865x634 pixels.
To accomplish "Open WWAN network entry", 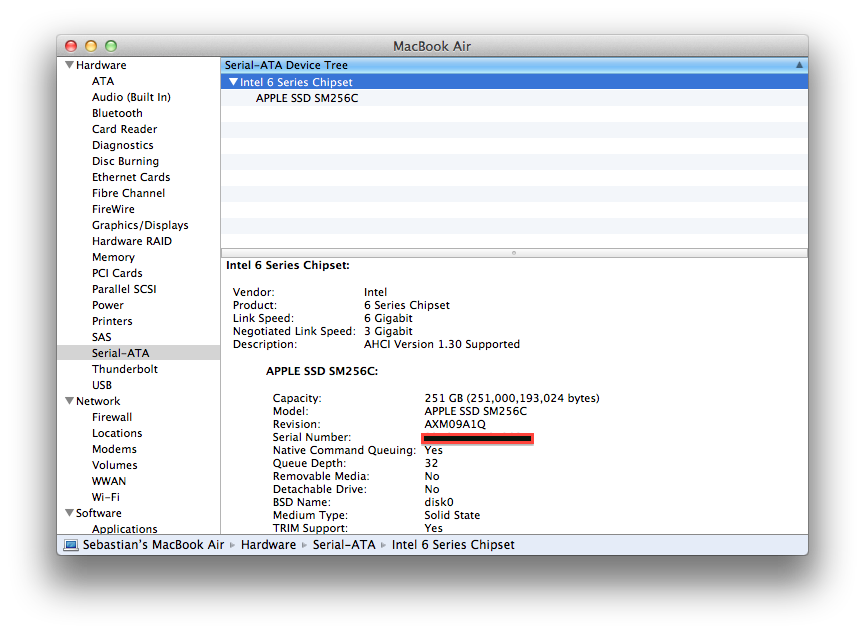I will point(109,481).
